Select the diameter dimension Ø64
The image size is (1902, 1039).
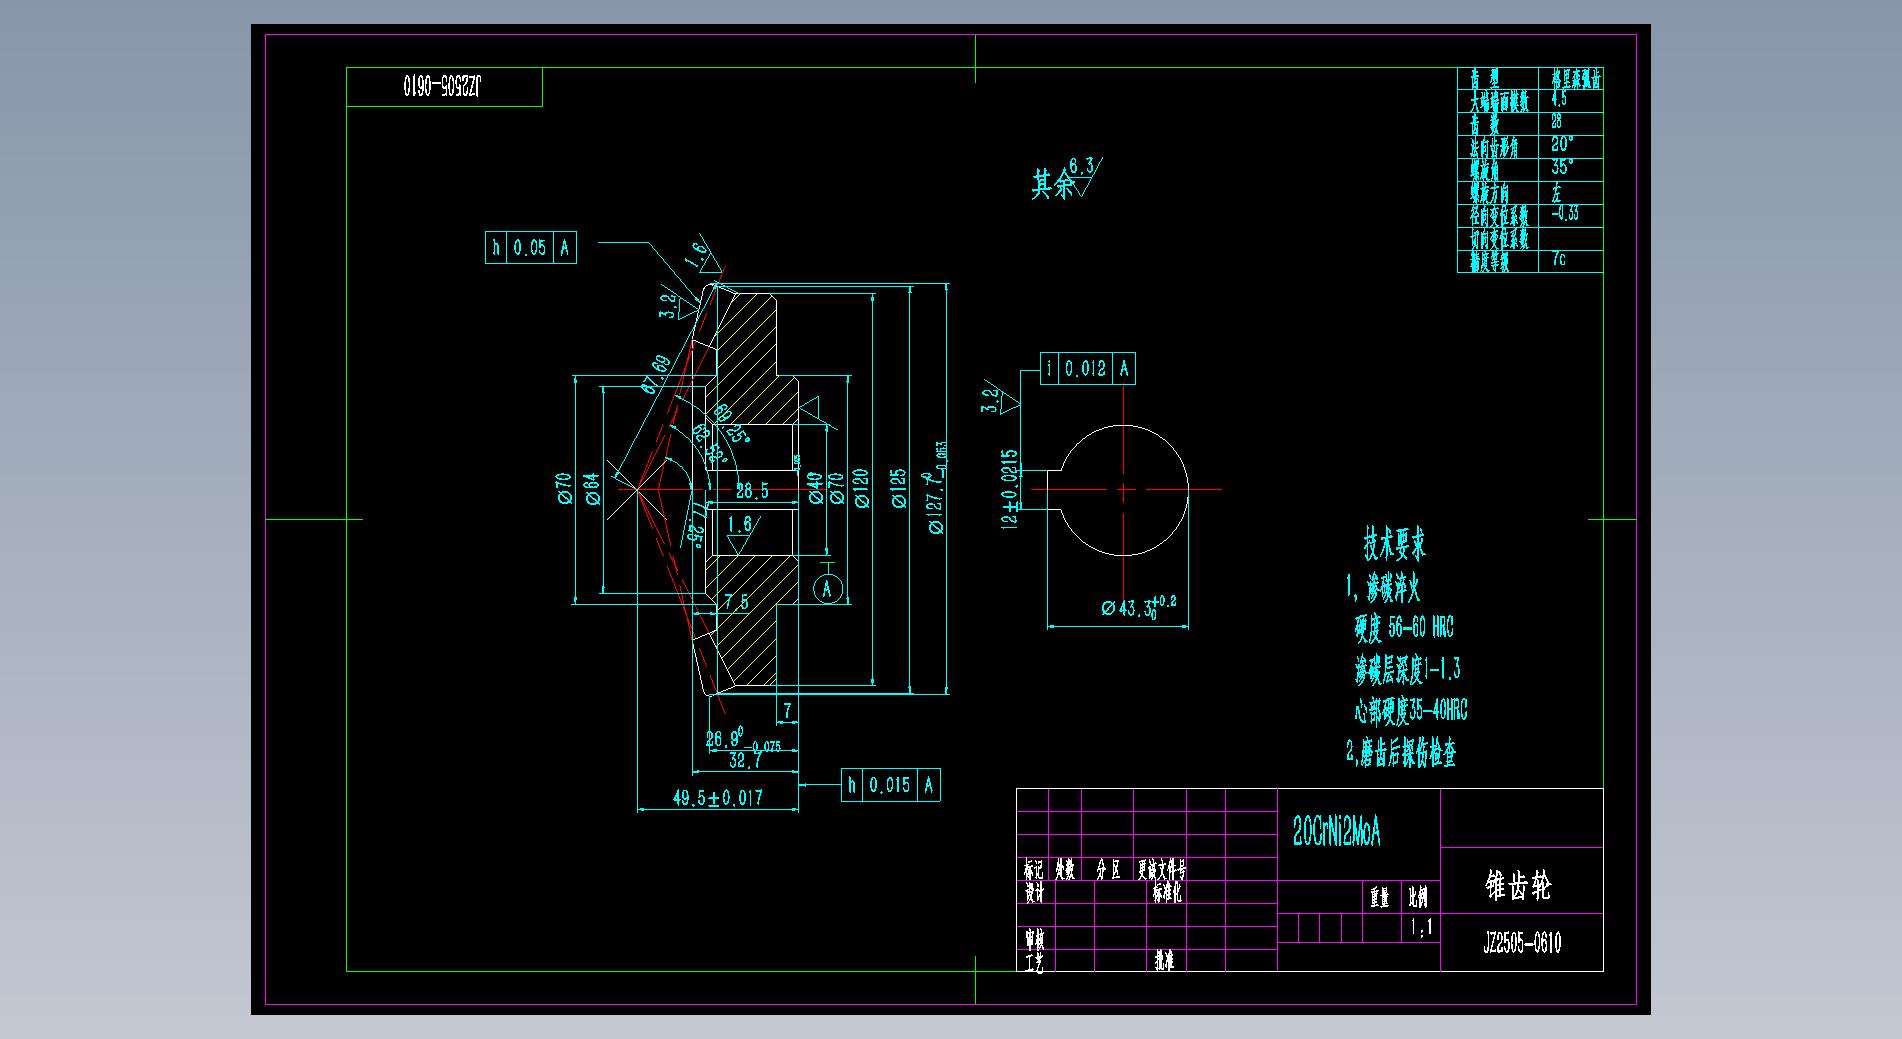tap(592, 489)
